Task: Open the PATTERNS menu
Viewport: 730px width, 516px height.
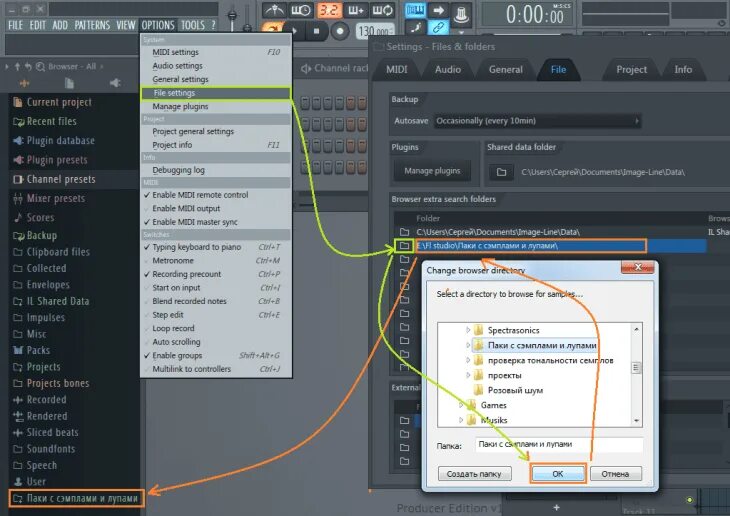Action: 92,25
